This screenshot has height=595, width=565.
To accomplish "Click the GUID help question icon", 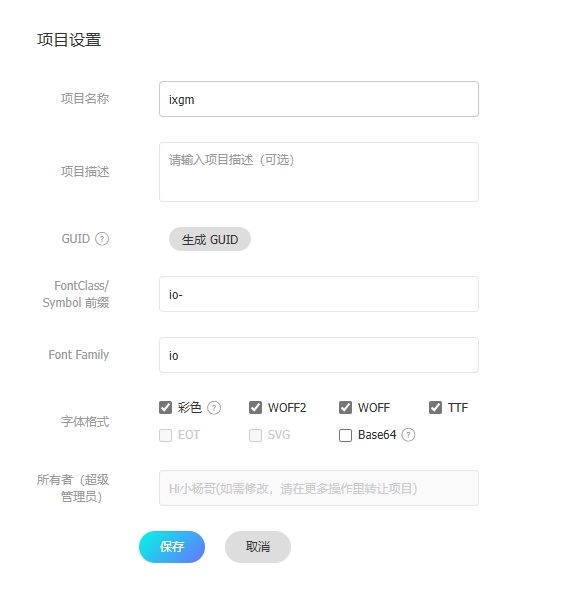I will click(x=102, y=239).
